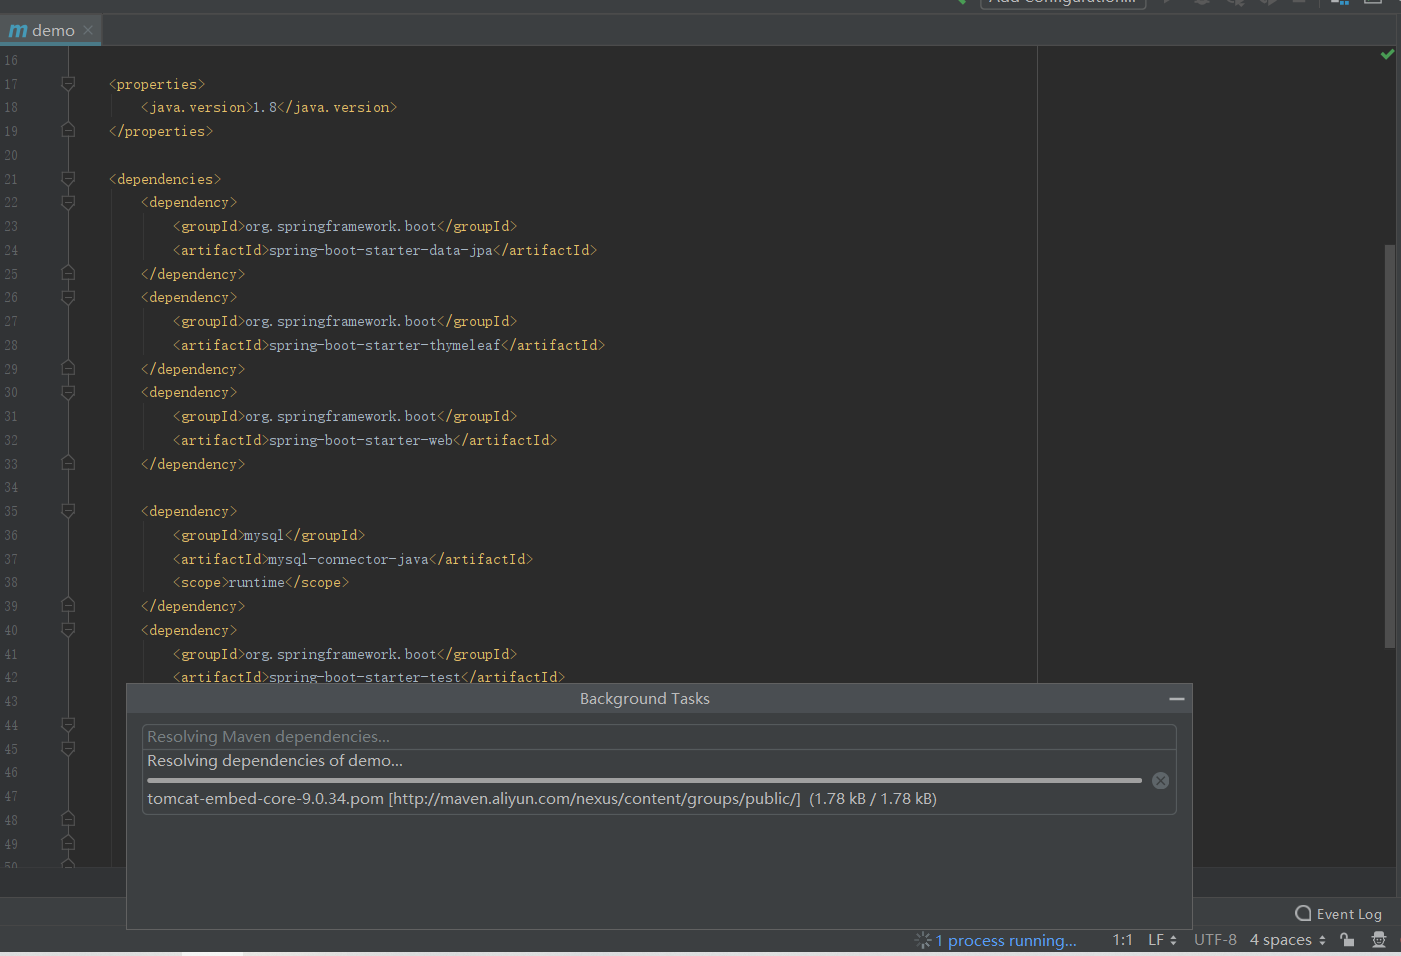Viewport: 1401px width, 956px height.
Task: Collapse the properties block on line 17
Action: pos(68,84)
